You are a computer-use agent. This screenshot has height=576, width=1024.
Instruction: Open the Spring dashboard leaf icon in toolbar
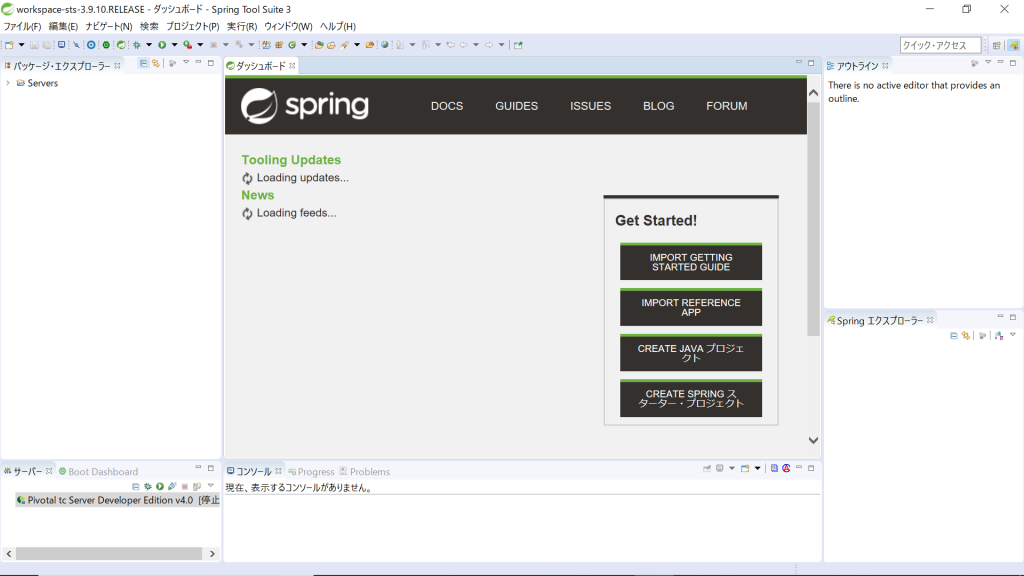click(121, 45)
